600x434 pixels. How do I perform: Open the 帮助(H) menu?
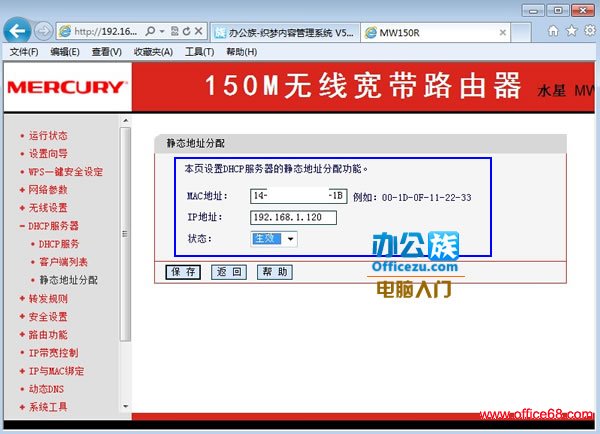tap(241, 52)
